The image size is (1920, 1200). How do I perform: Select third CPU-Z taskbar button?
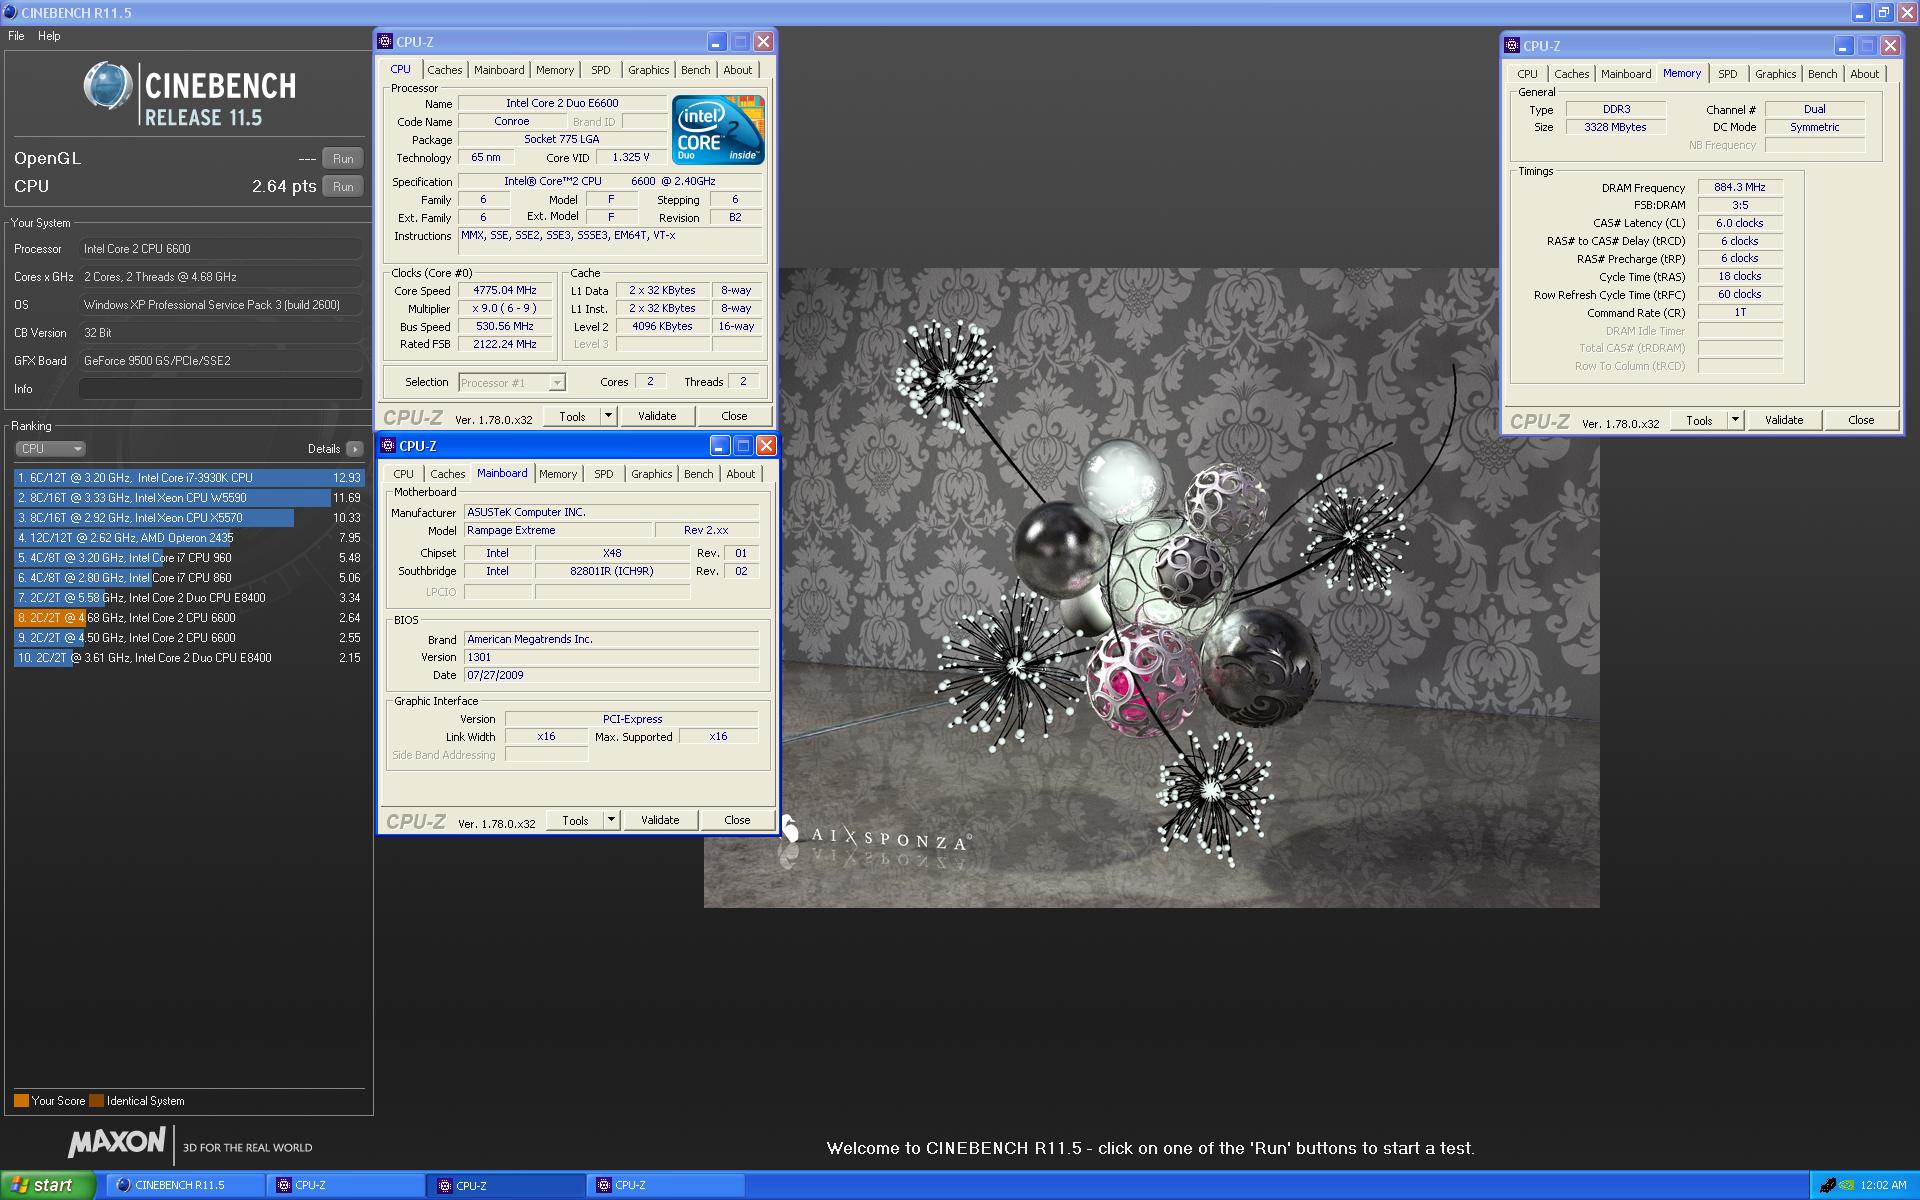665,1185
